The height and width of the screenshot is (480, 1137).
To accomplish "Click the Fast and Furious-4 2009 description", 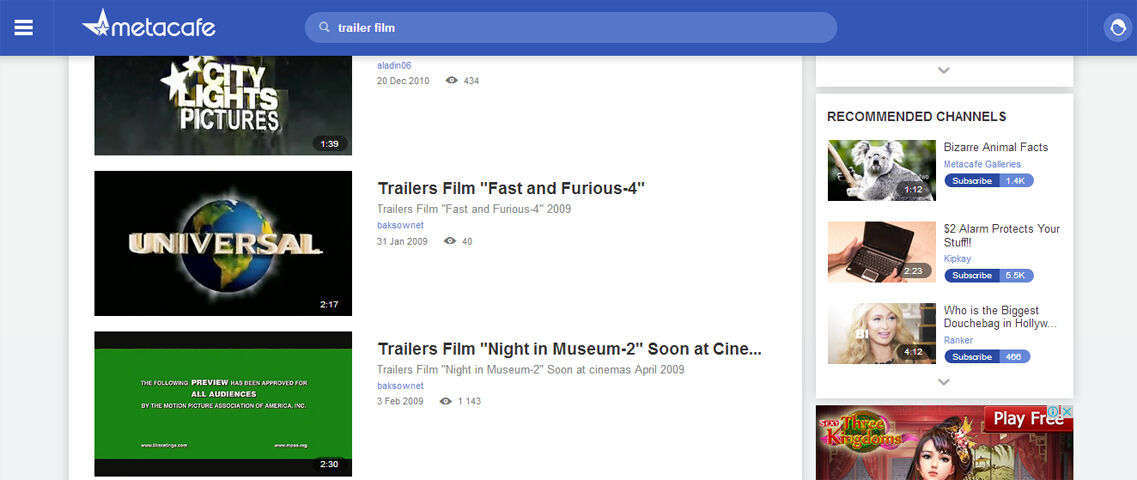I will click(x=474, y=209).
